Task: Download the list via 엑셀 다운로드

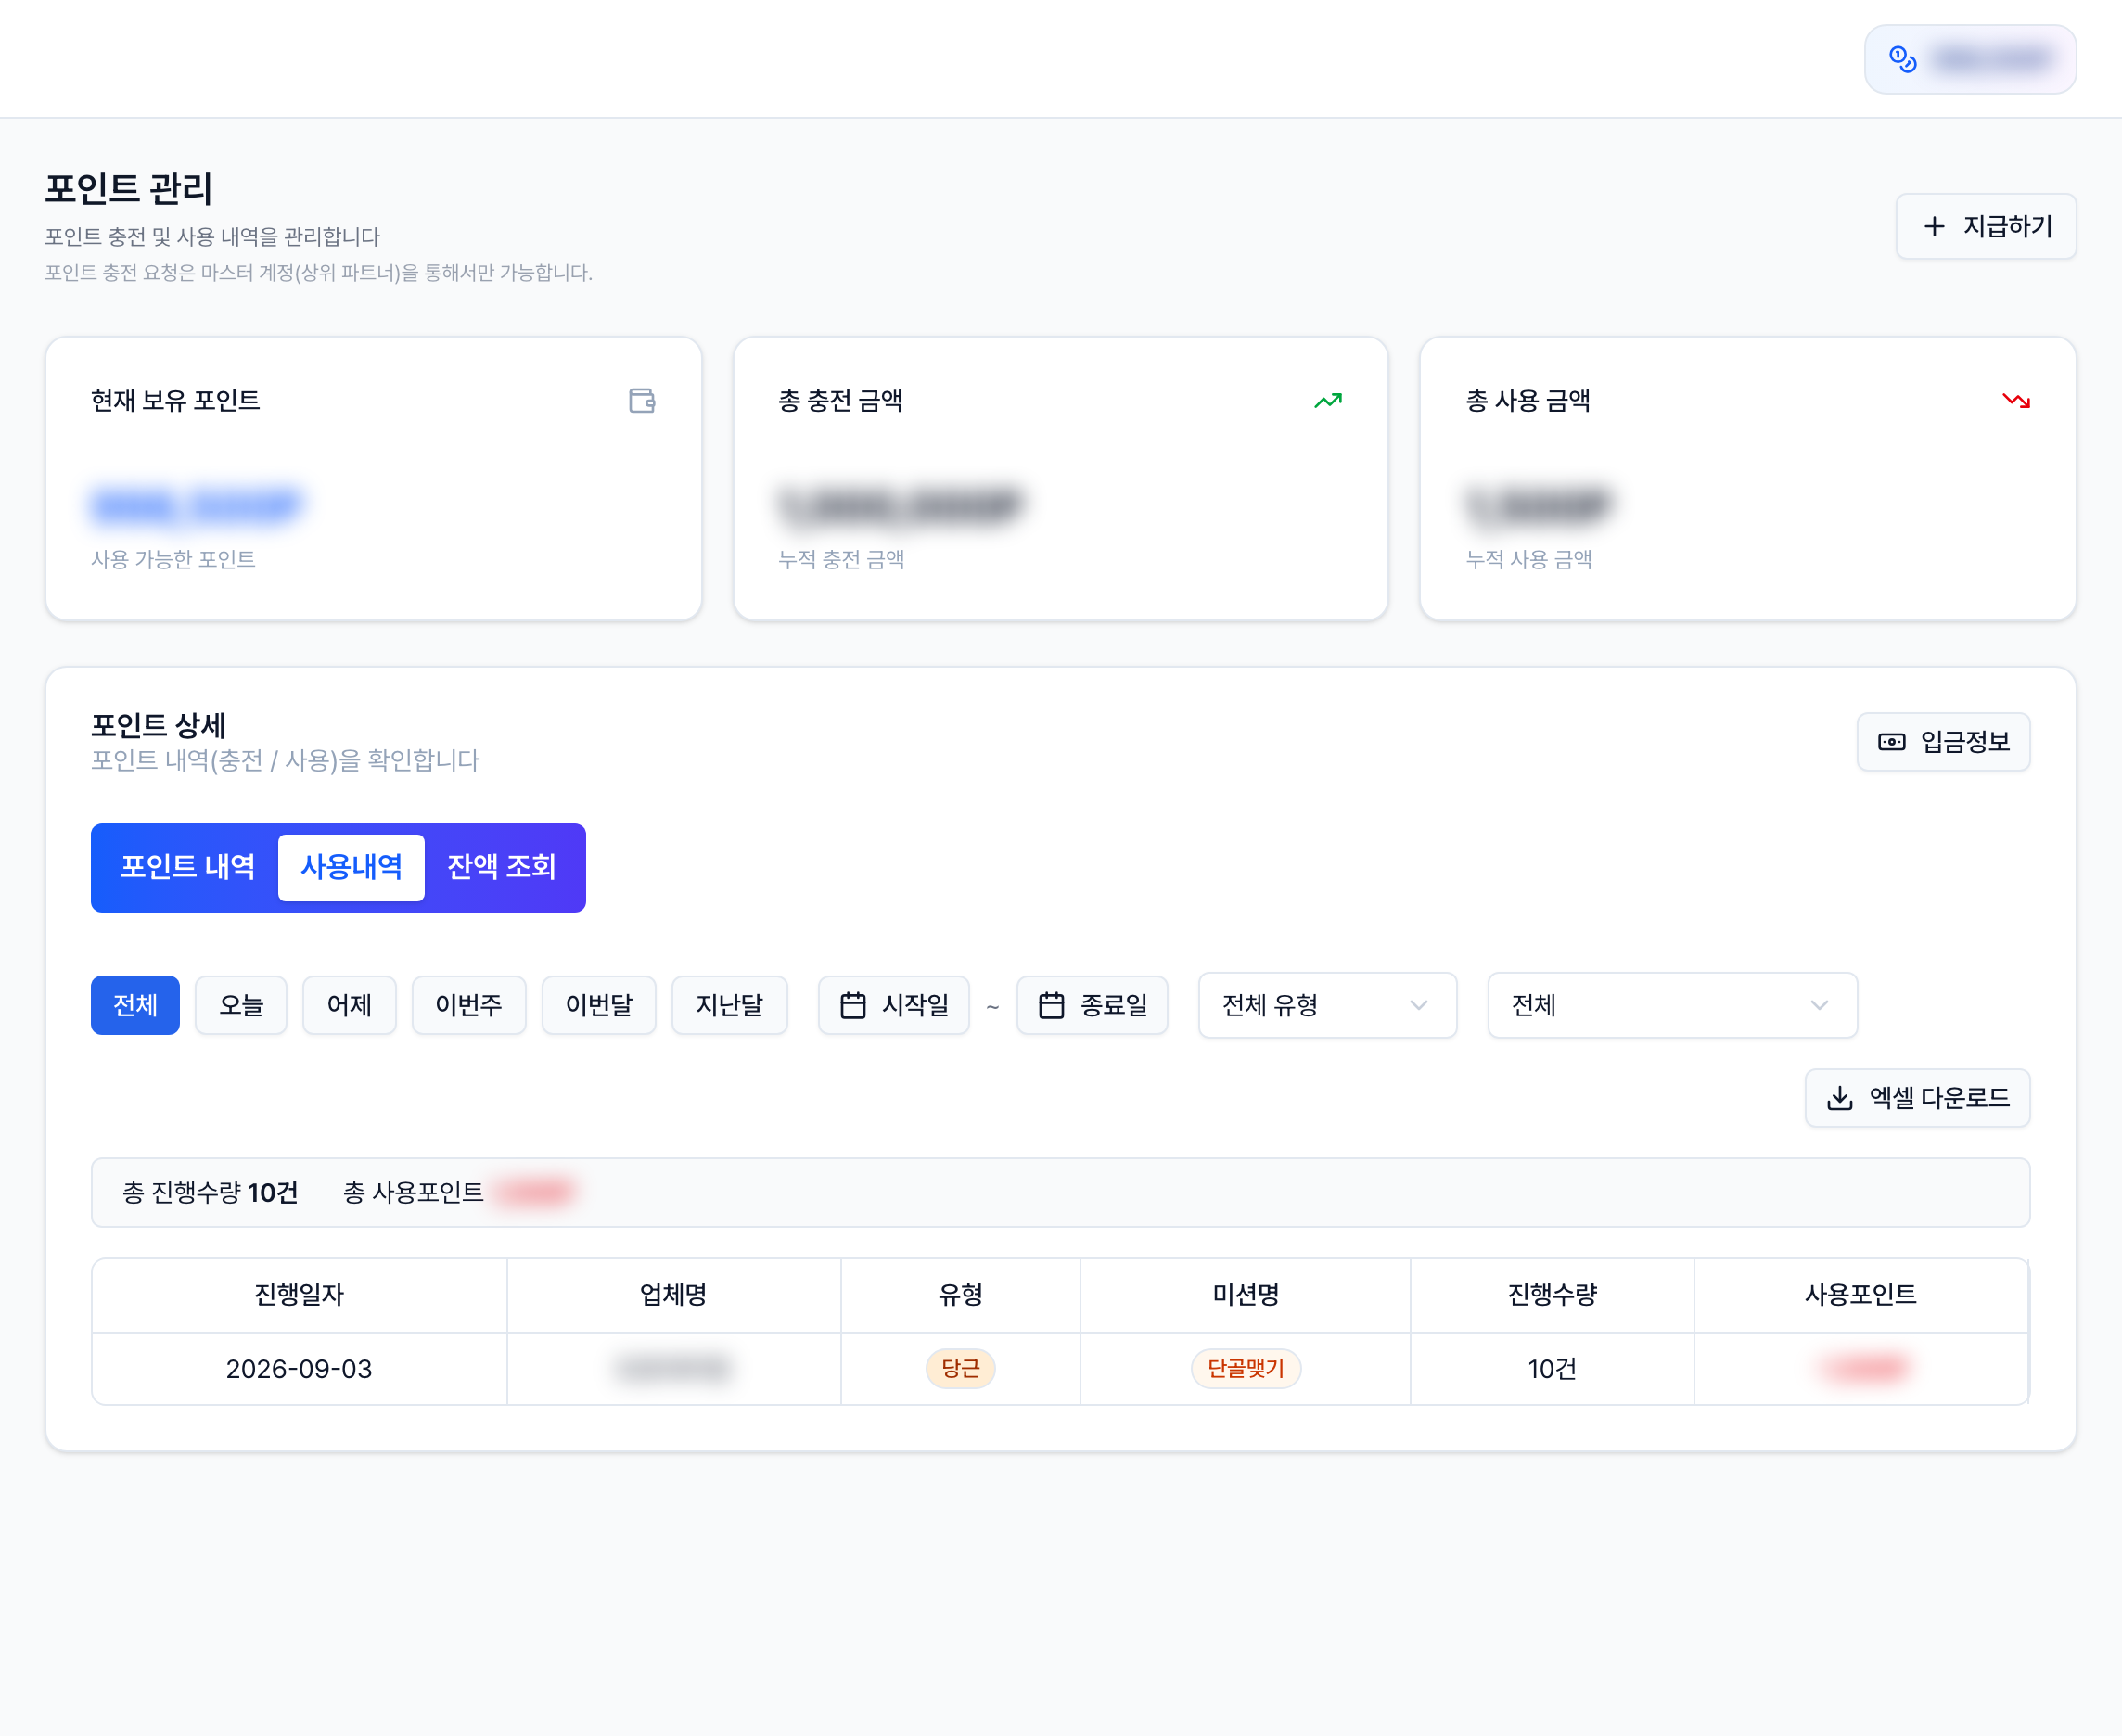Action: 1917,1098
